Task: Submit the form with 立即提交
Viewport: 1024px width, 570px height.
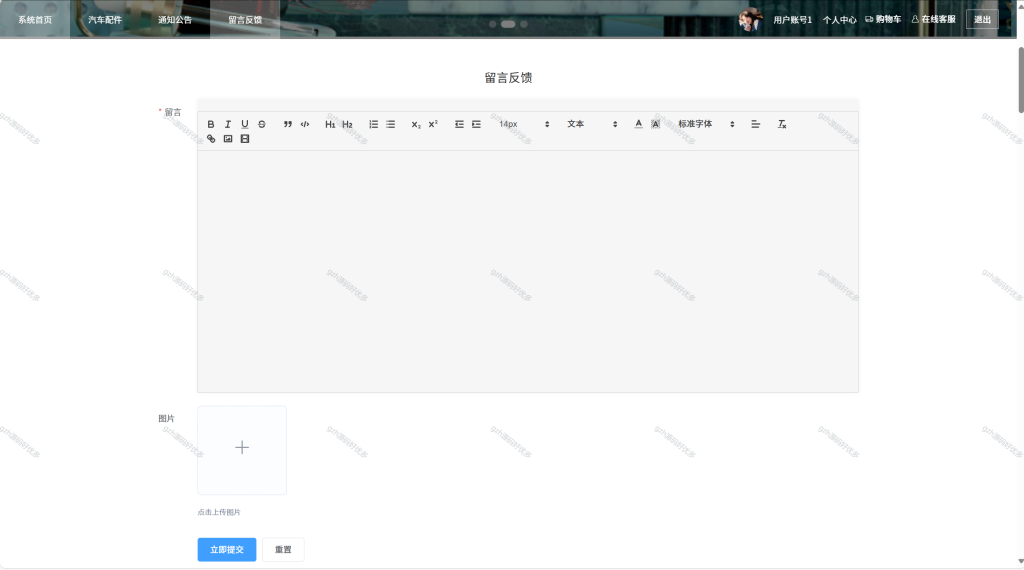Action: click(227, 550)
